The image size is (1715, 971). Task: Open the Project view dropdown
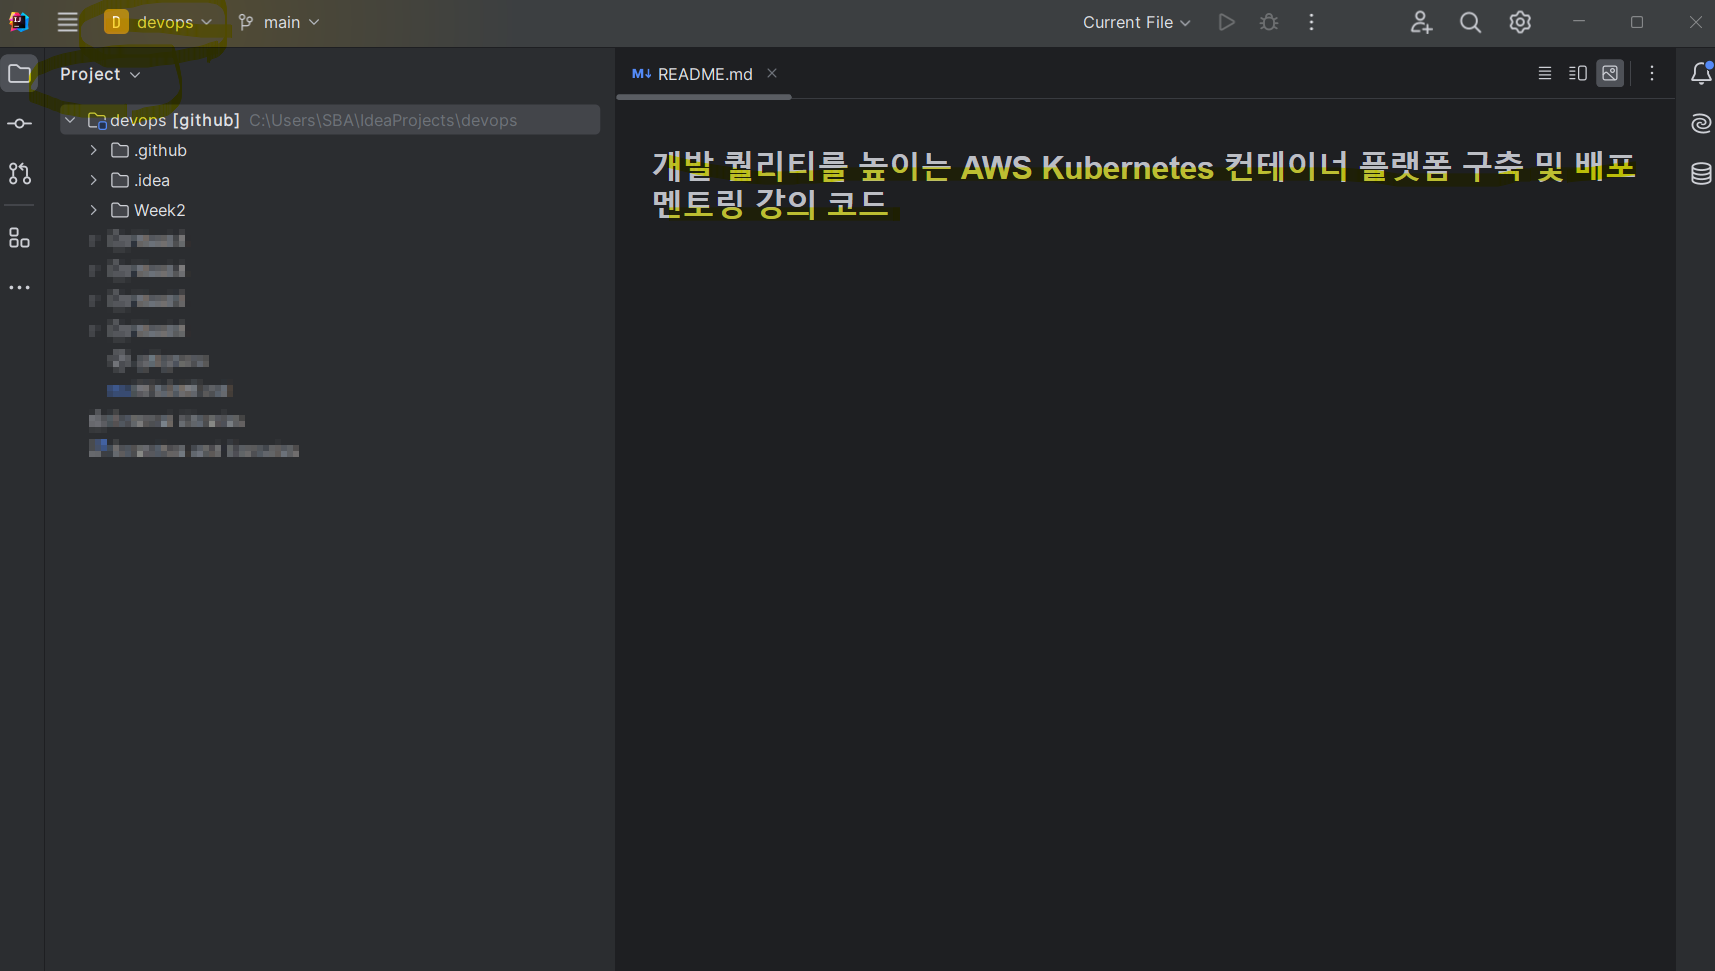point(99,74)
